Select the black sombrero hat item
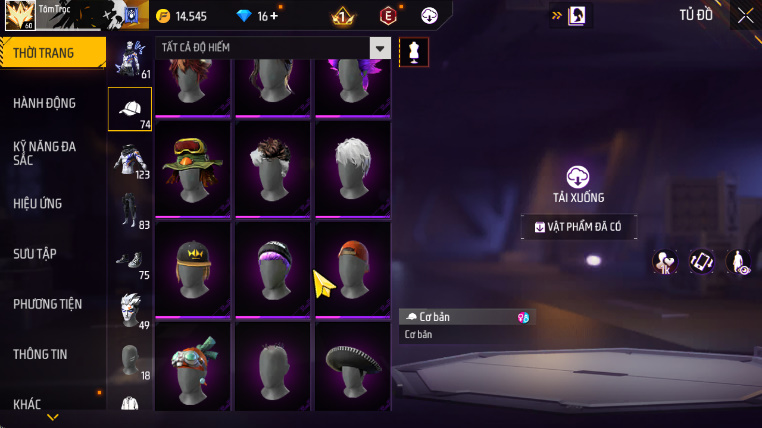This screenshot has height=428, width=762. click(x=353, y=369)
